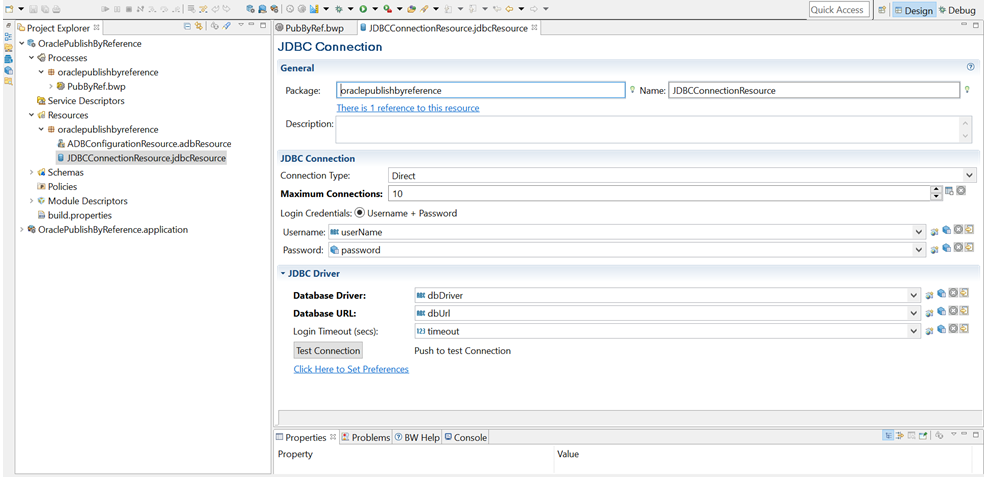
Task: Click the first icon right of the Username field
Action: point(934,232)
